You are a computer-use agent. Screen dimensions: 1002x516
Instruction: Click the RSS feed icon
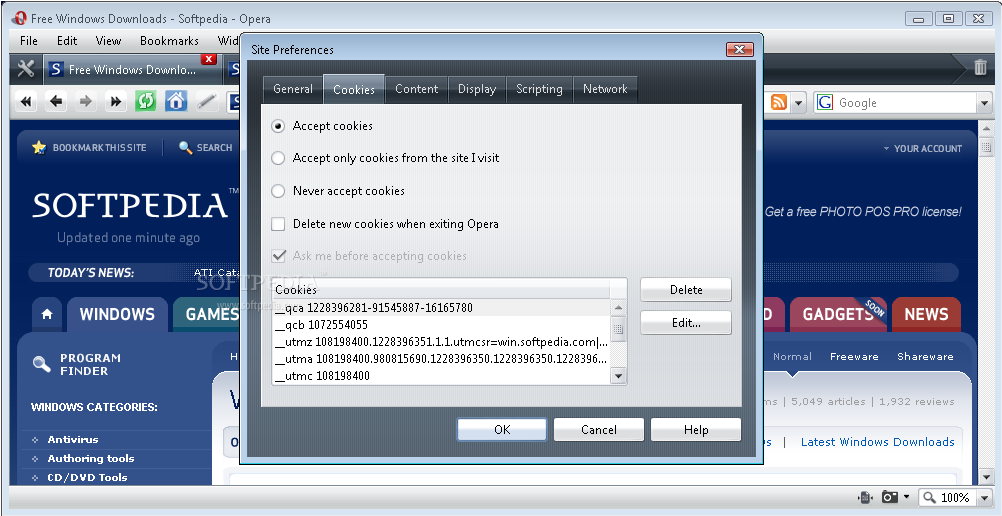coord(778,102)
